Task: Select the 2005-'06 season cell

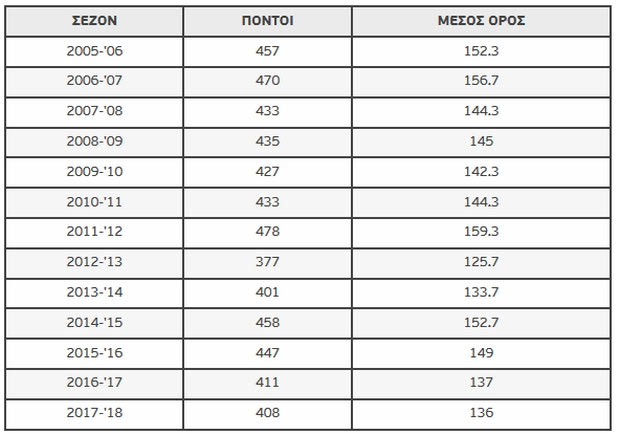Action: tap(94, 52)
